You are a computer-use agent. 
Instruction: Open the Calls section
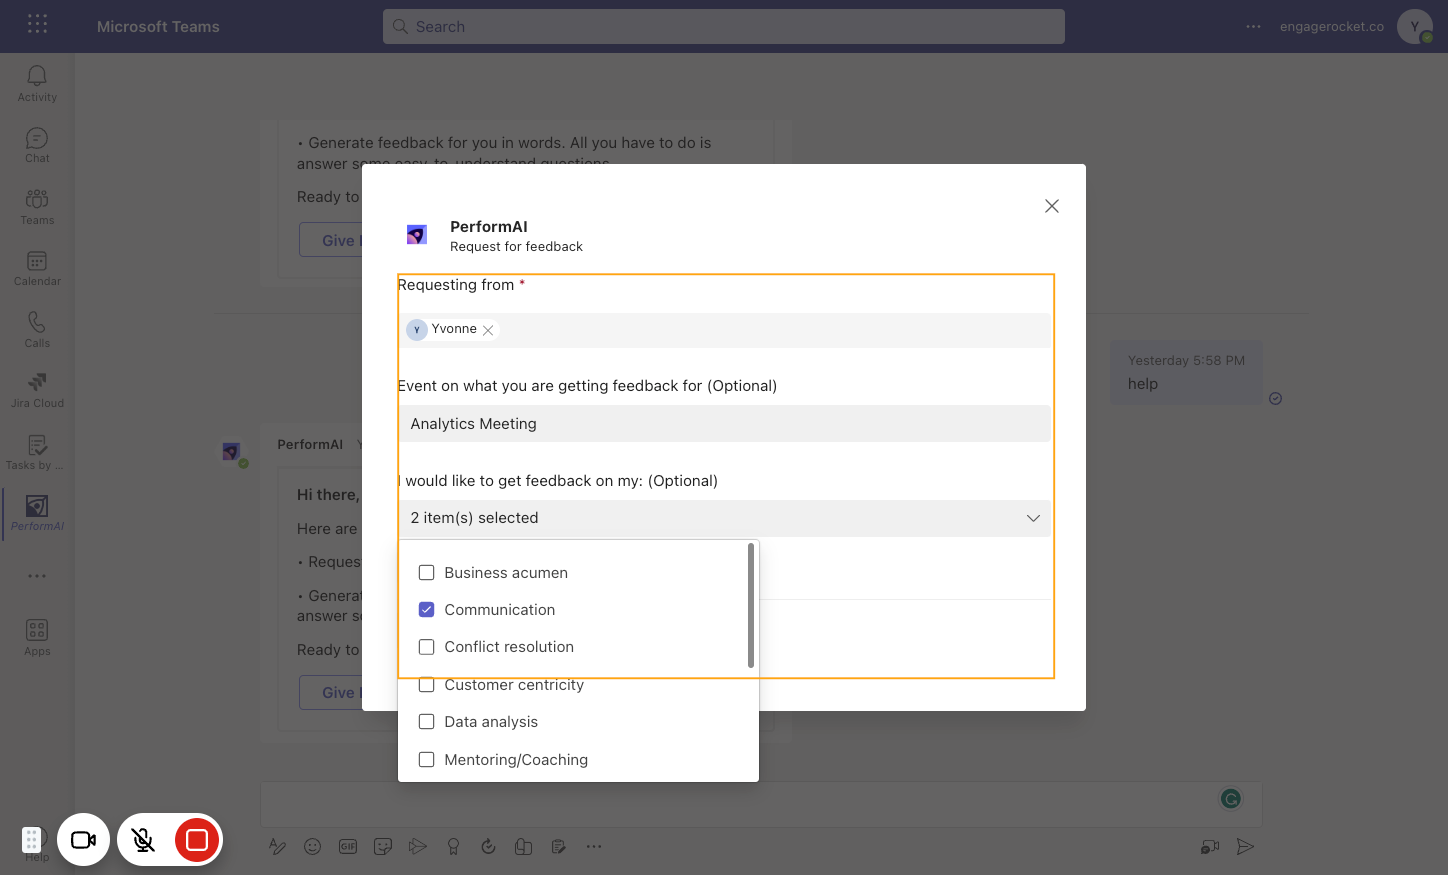click(37, 330)
